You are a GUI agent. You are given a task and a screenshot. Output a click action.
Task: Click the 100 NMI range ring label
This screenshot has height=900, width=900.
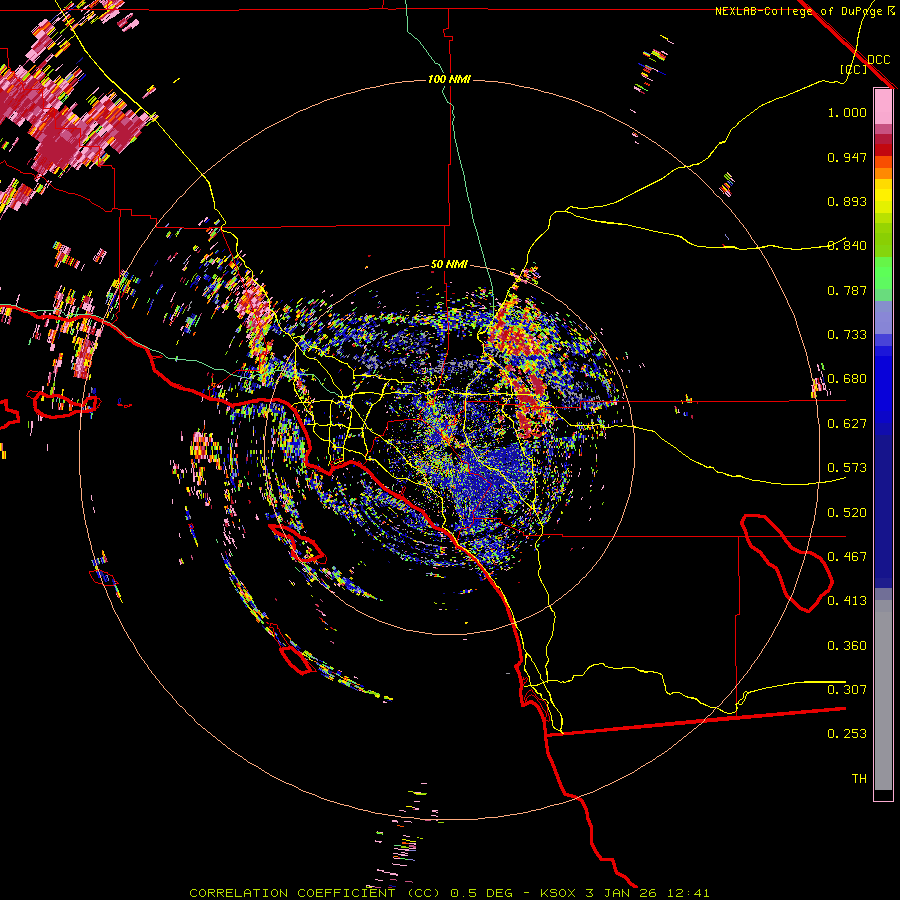[x=449, y=79]
